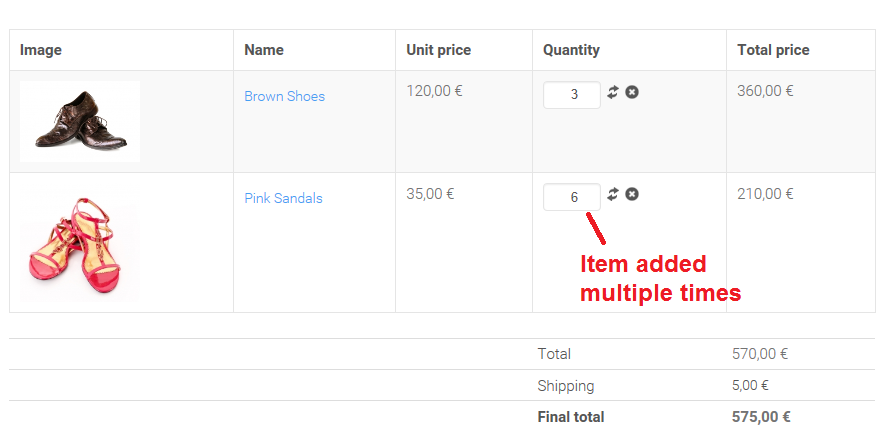
Task: Click the Brown Shoes product thumbnail
Action: 80,121
